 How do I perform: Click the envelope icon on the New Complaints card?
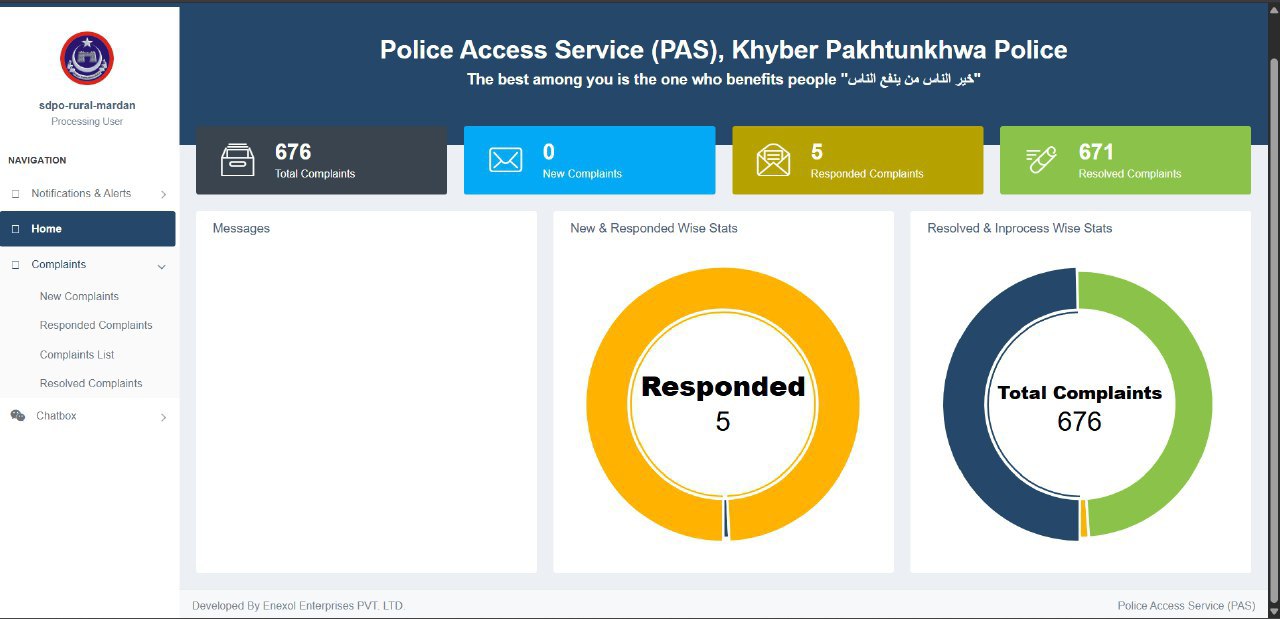coord(506,160)
